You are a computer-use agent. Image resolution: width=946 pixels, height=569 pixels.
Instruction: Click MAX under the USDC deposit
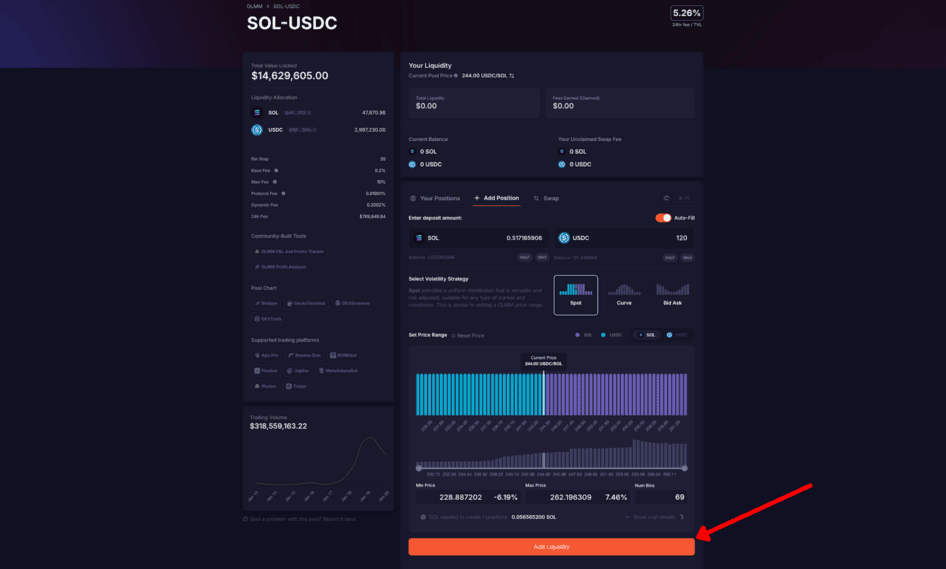[x=687, y=258]
